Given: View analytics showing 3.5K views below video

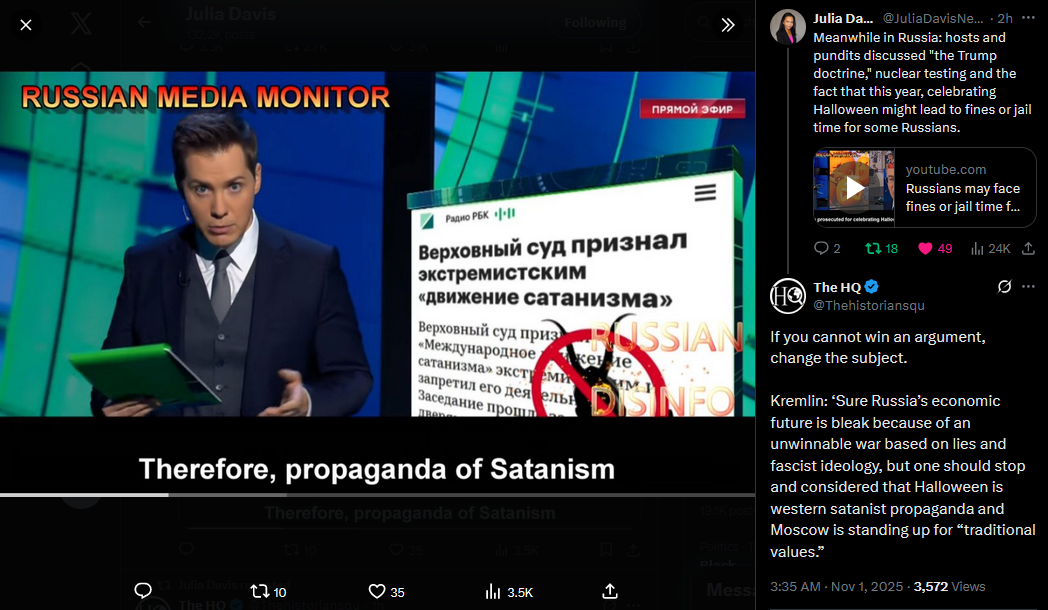Looking at the screenshot, I should (x=509, y=592).
